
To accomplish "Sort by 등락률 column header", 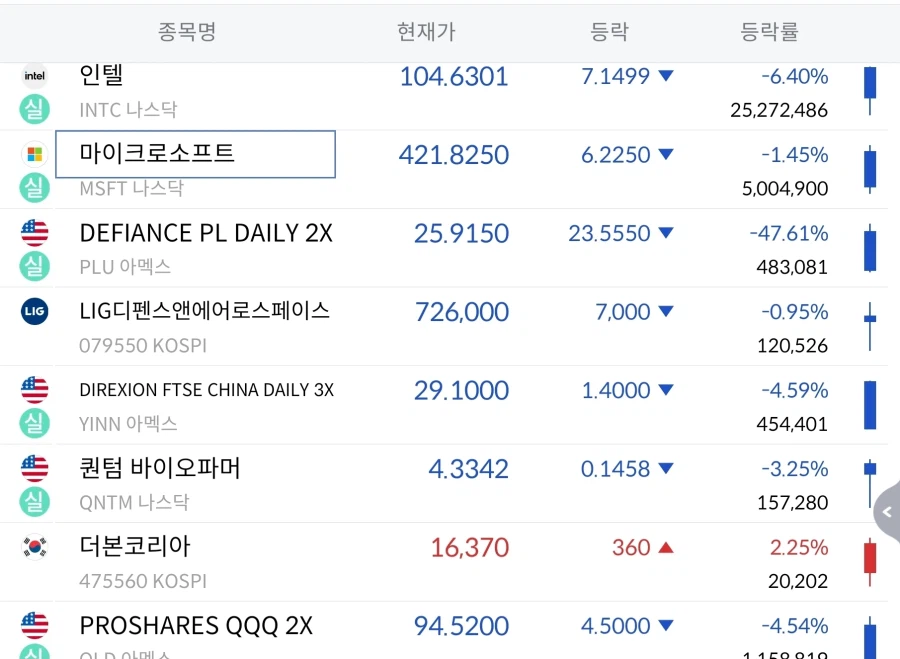I will (x=769, y=32).
